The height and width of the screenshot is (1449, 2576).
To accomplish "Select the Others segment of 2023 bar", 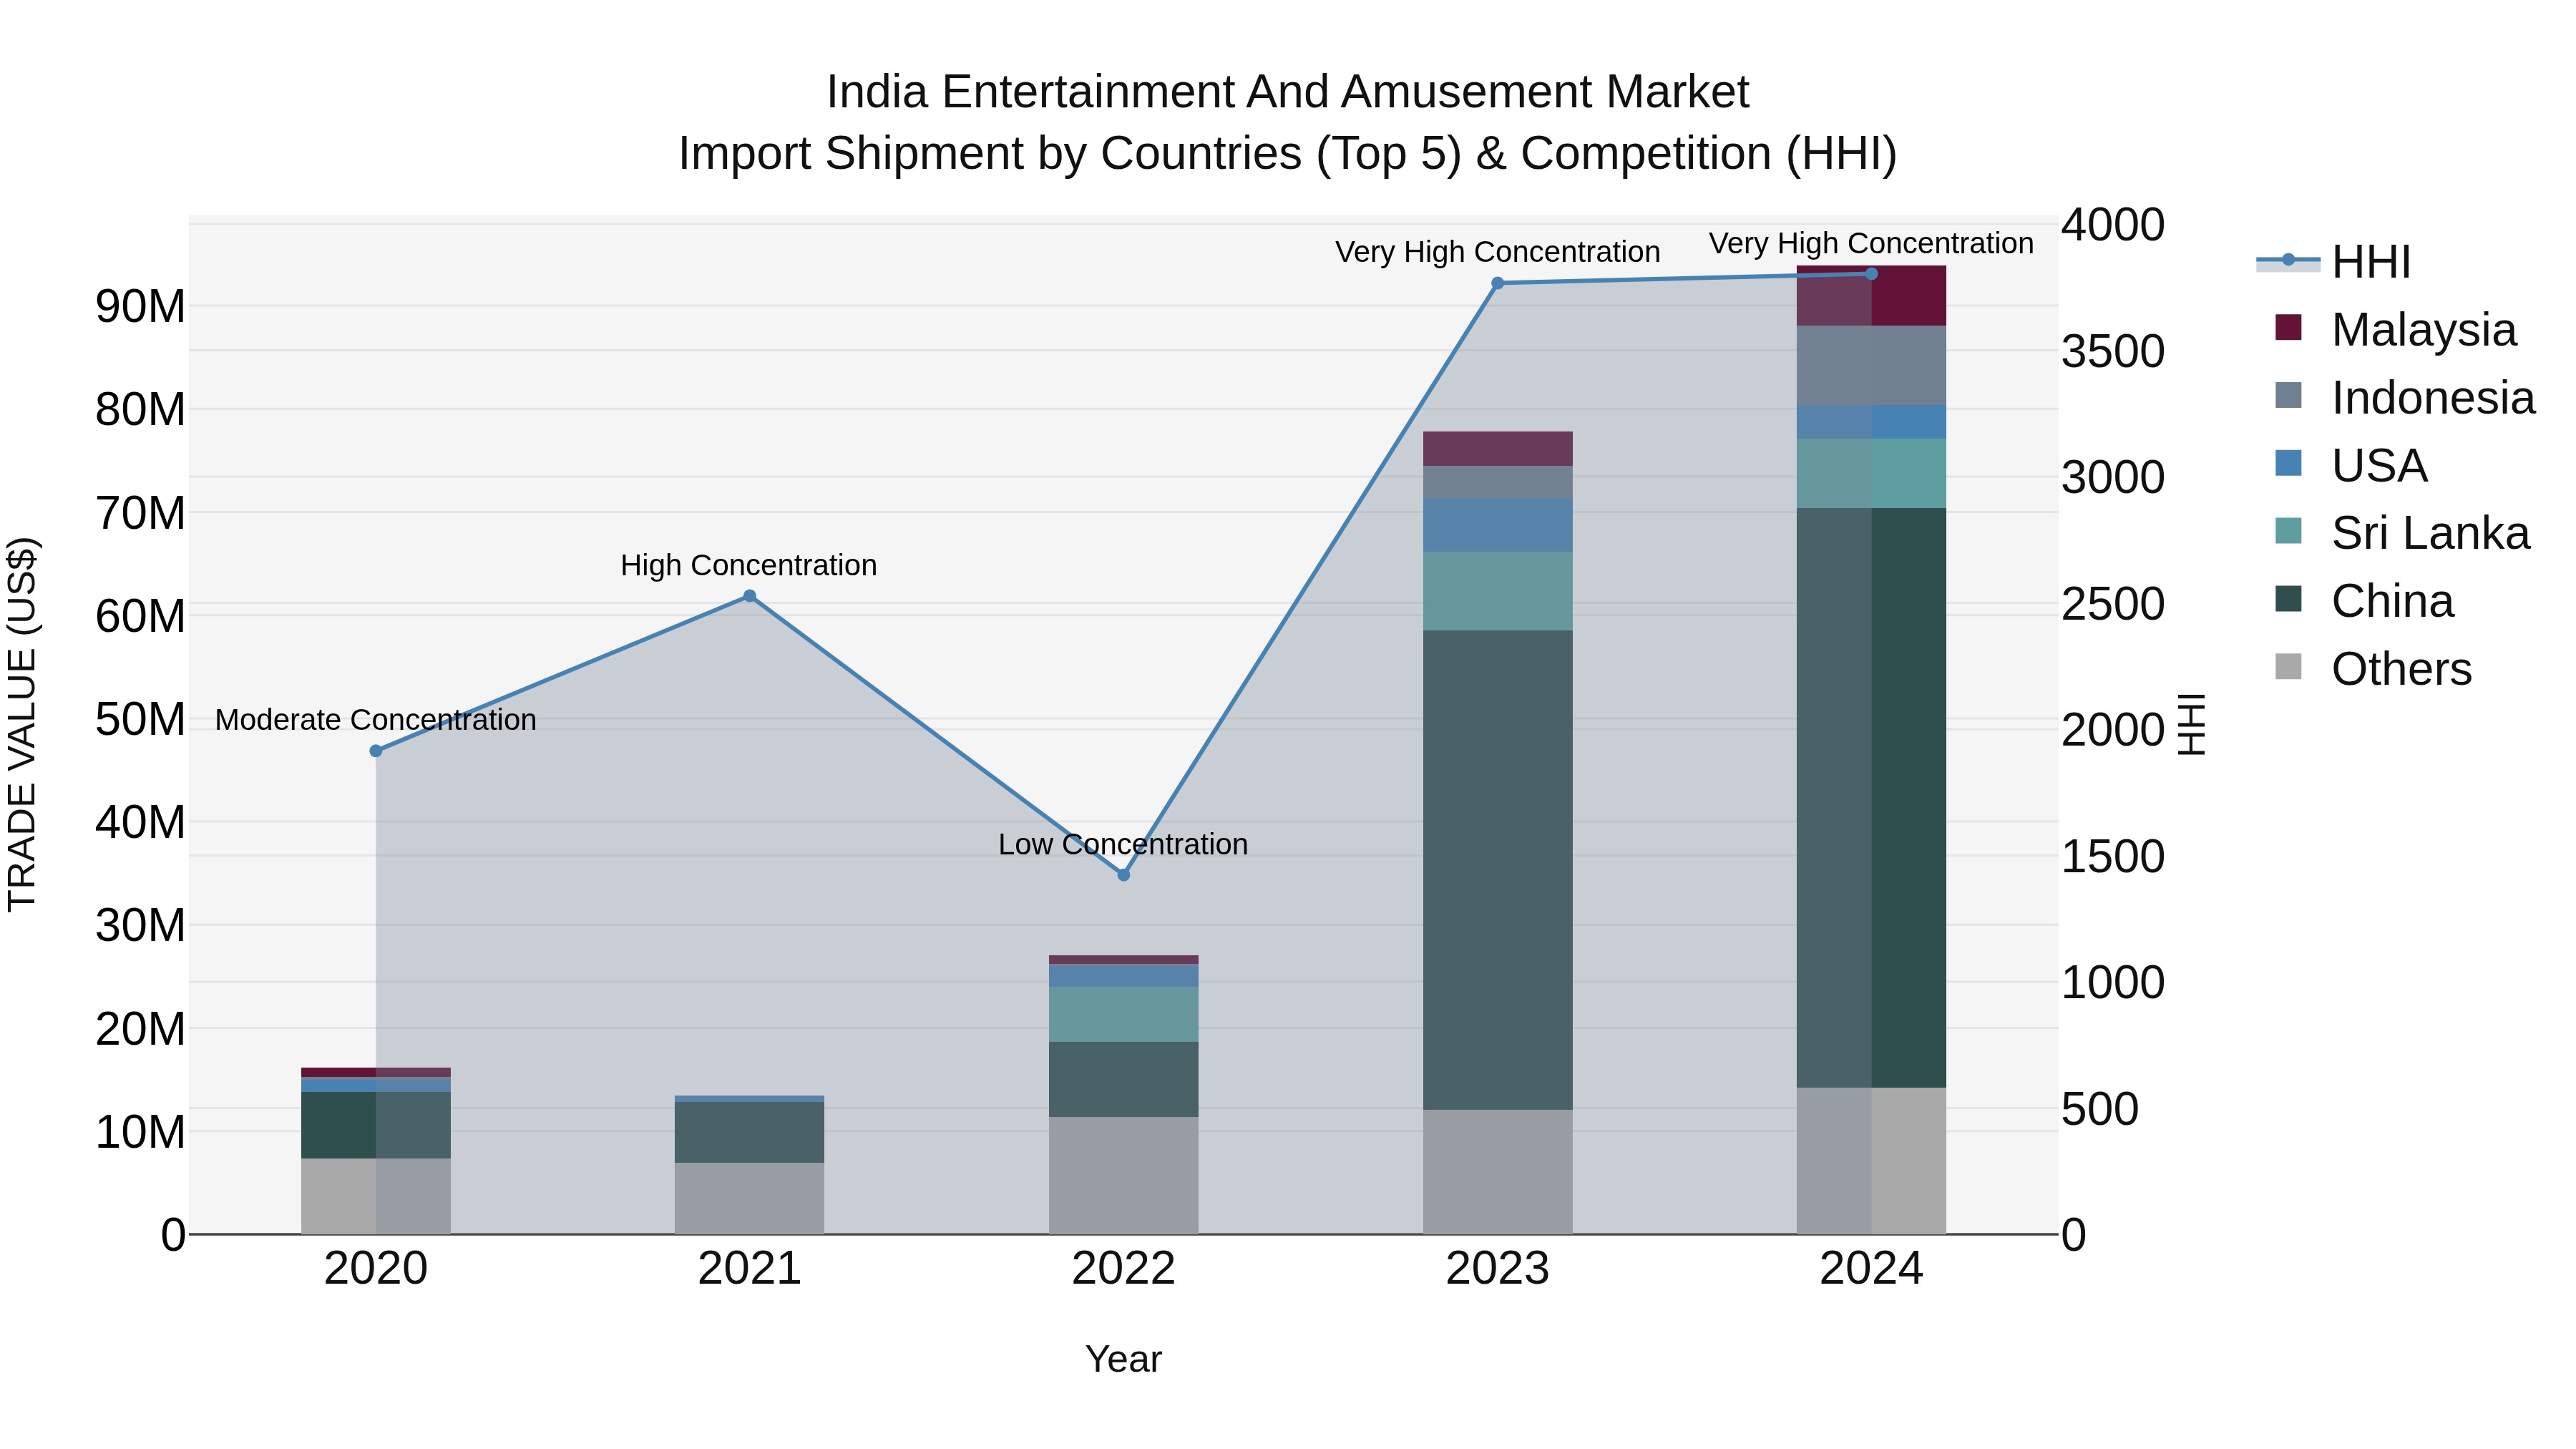I will [1497, 1172].
